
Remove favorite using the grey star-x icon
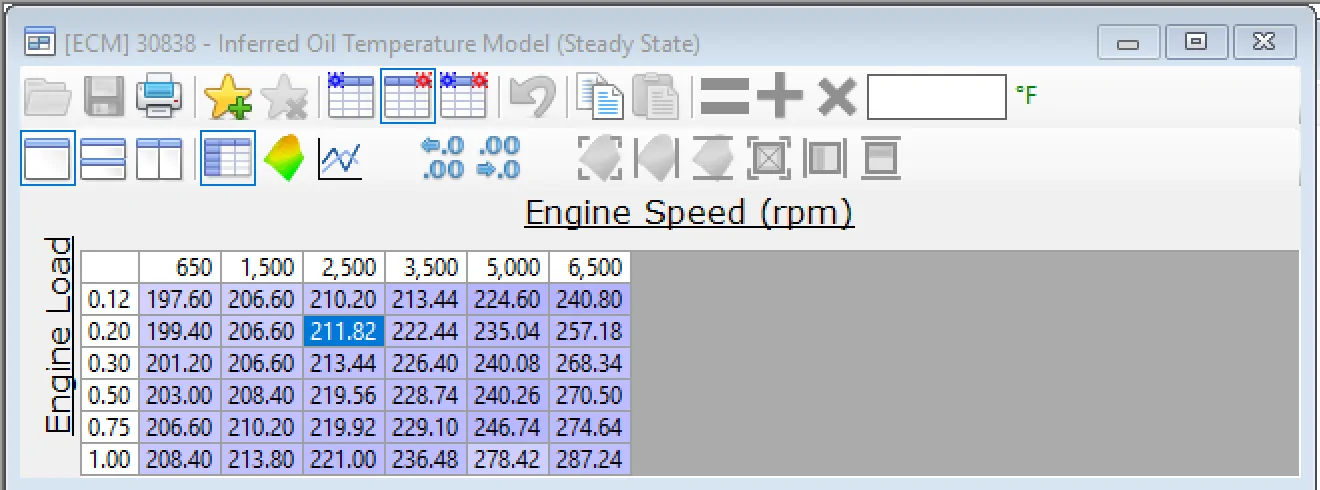pos(284,97)
